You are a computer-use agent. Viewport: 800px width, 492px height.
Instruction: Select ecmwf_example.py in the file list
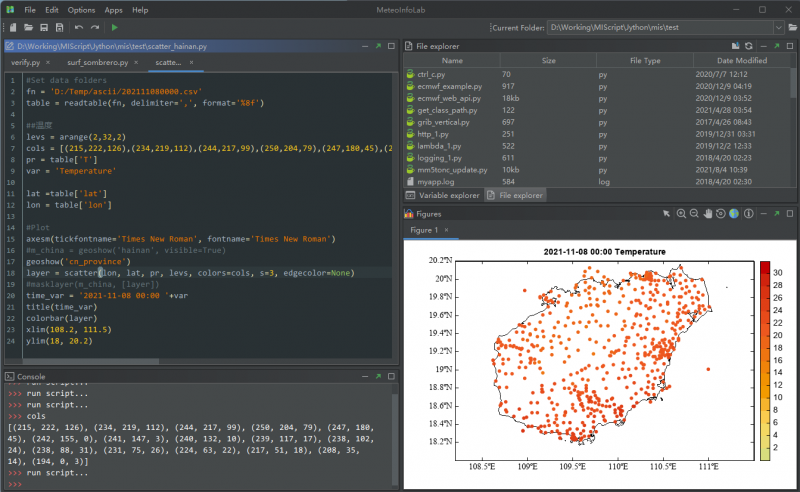tap(448, 87)
